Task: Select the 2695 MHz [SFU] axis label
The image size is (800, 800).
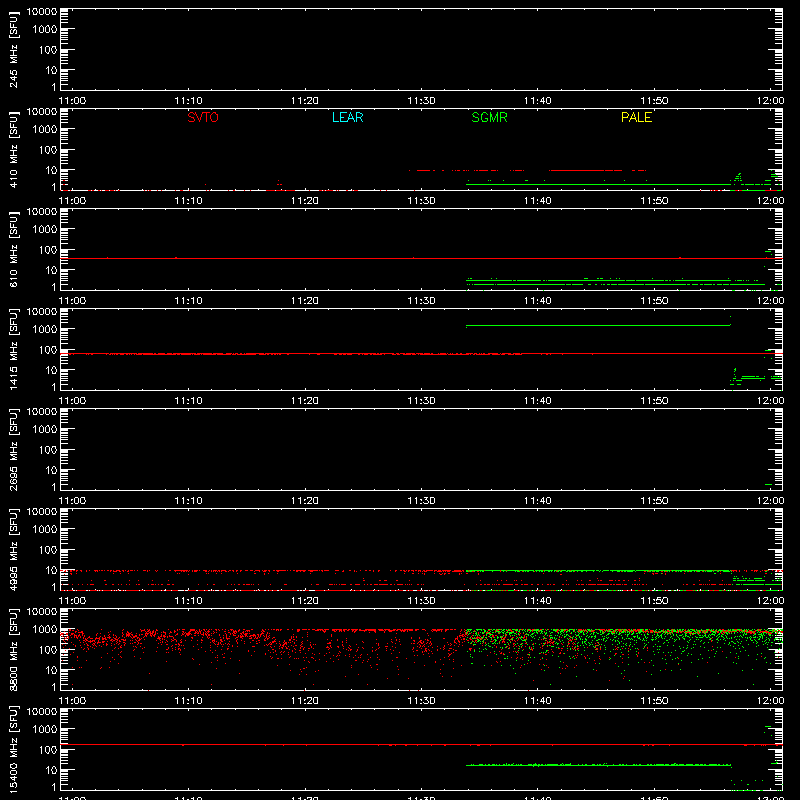Action: pos(14,449)
